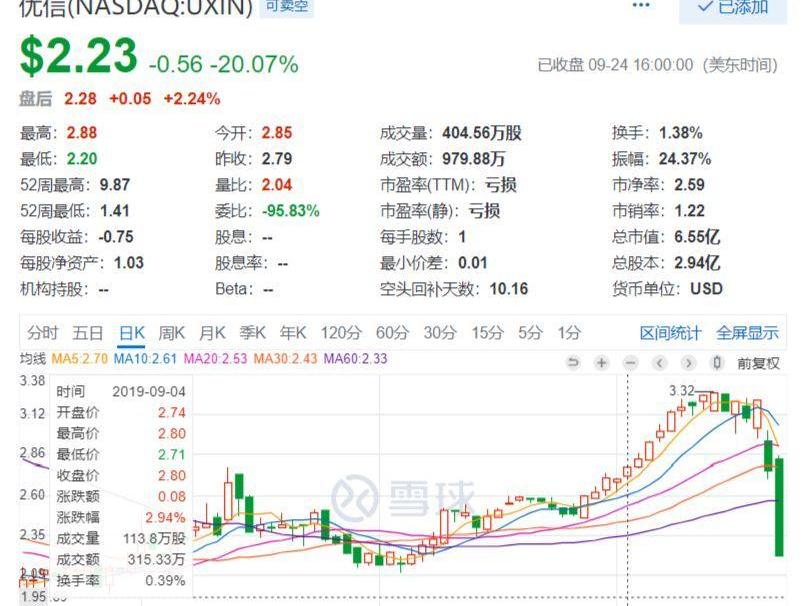Switch to the 30分 chart interval
This screenshot has width=806, height=606.
click(x=440, y=333)
